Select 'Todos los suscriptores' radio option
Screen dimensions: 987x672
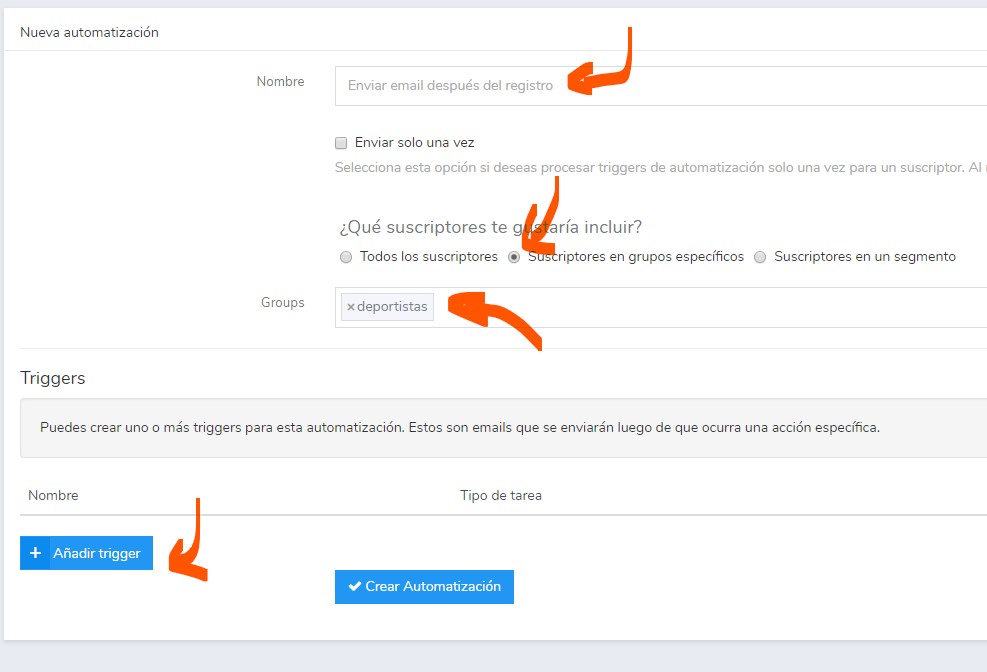(x=346, y=257)
